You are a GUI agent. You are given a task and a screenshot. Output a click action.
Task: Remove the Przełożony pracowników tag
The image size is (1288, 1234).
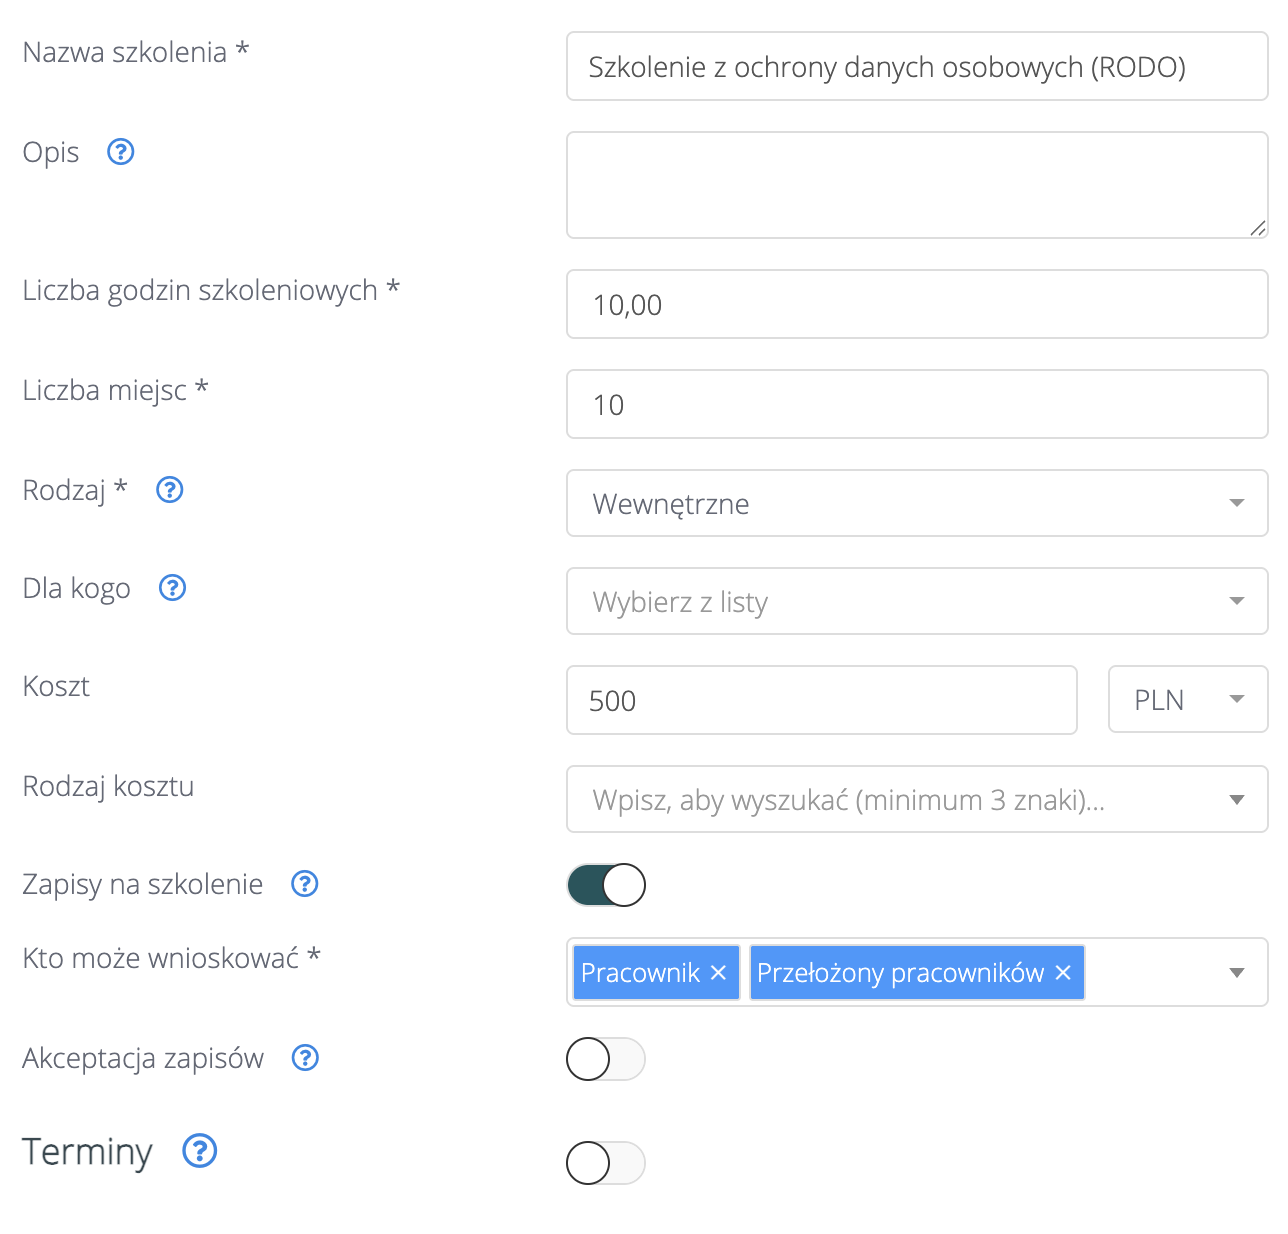coord(1063,973)
